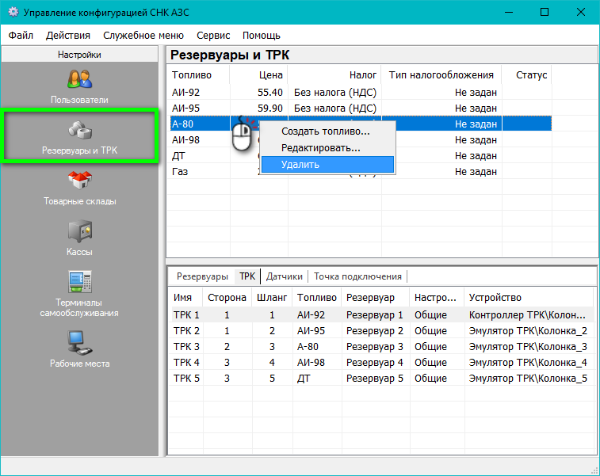Open the Пользователи users icon
Image resolution: width=600 pixels, height=476 pixels.
click(79, 81)
